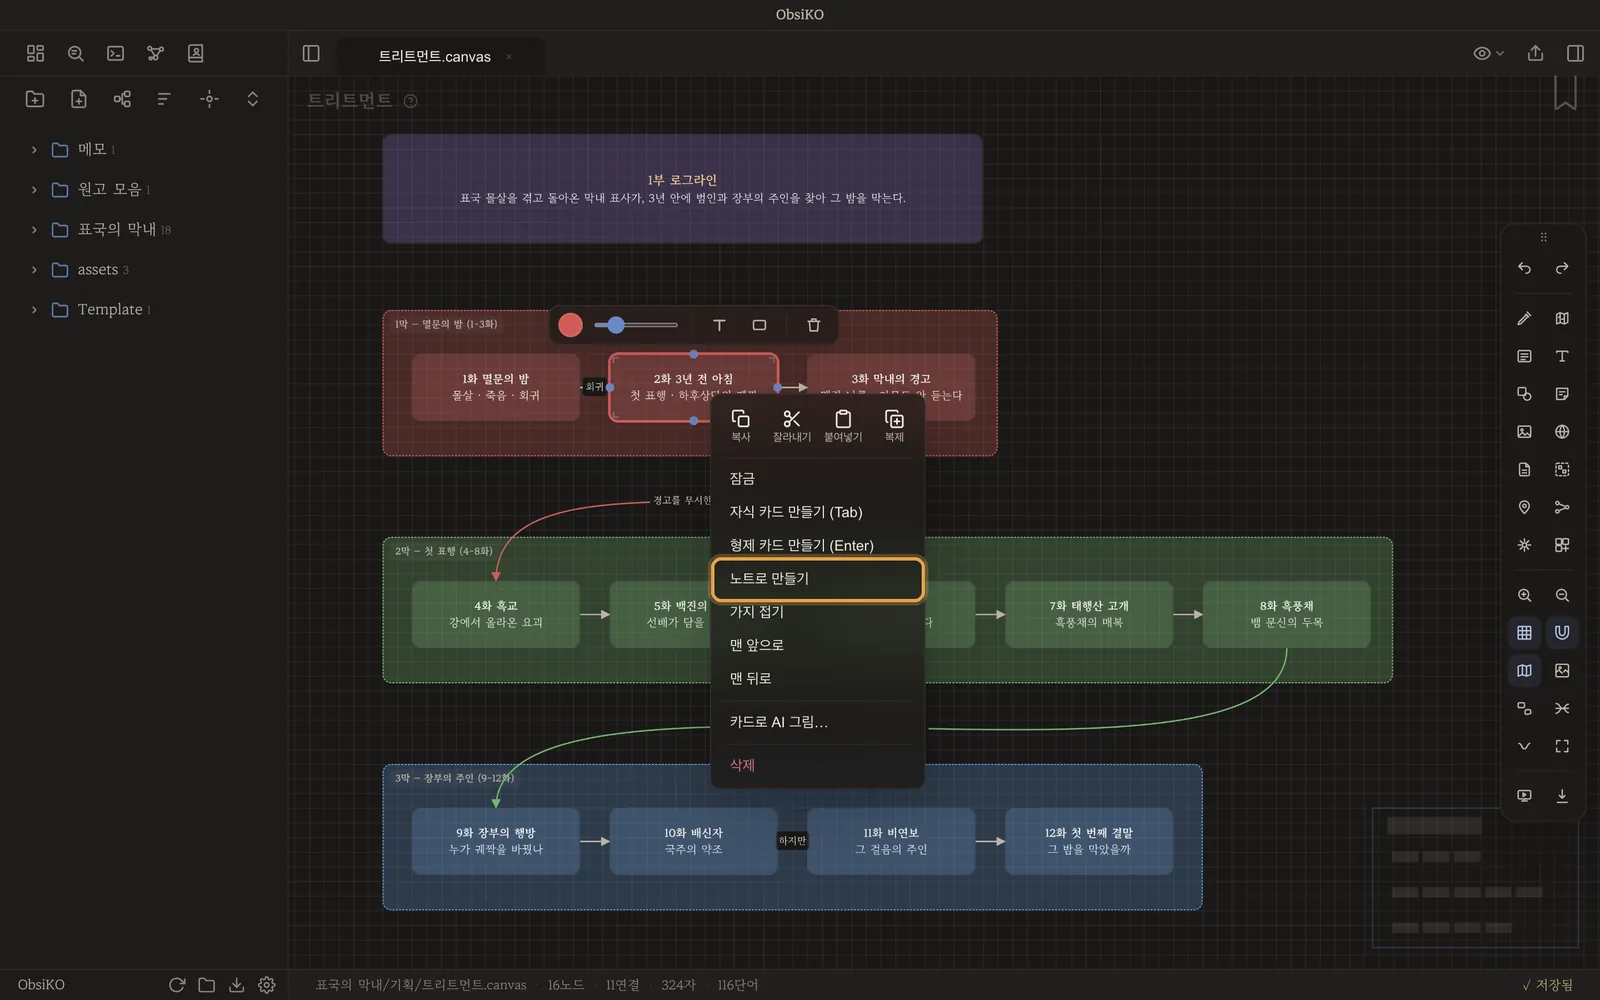This screenshot has height=1000, width=1600.
Task: Click the map pin icon in right toolbar
Action: pyautogui.click(x=1524, y=507)
